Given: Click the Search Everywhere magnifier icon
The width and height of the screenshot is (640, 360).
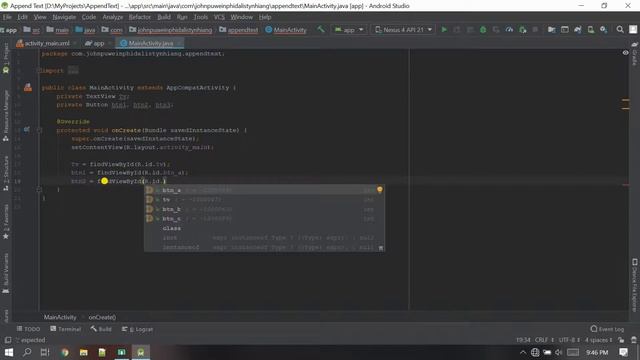Looking at the screenshot, I should [x=620, y=30].
